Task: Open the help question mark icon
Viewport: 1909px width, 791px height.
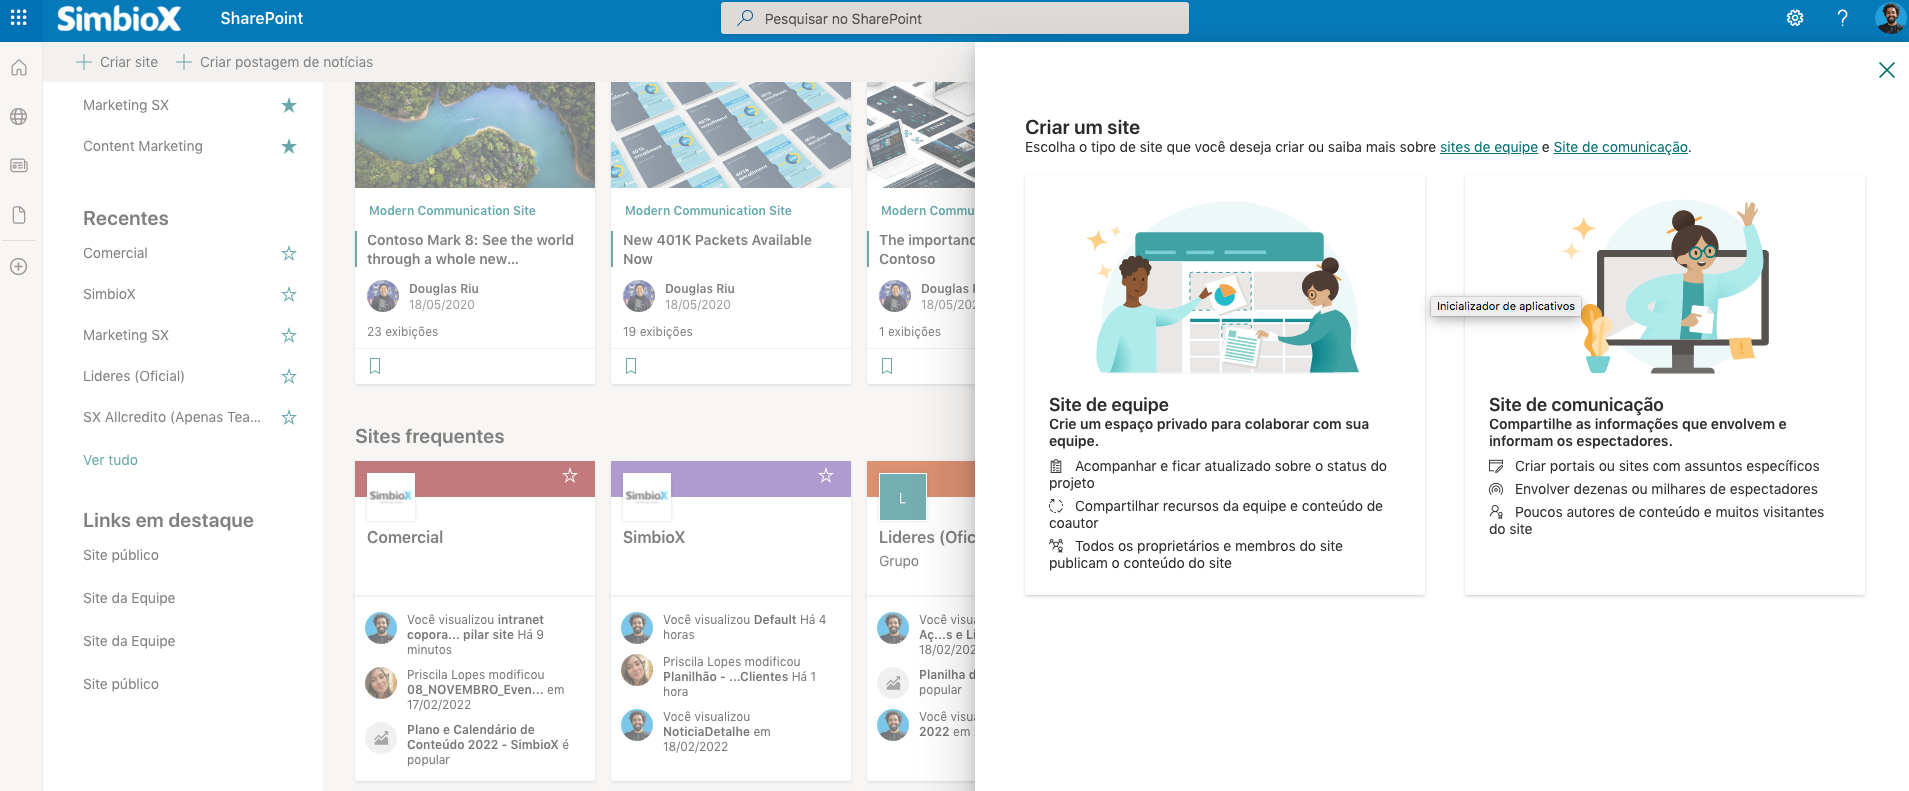Action: (x=1842, y=18)
